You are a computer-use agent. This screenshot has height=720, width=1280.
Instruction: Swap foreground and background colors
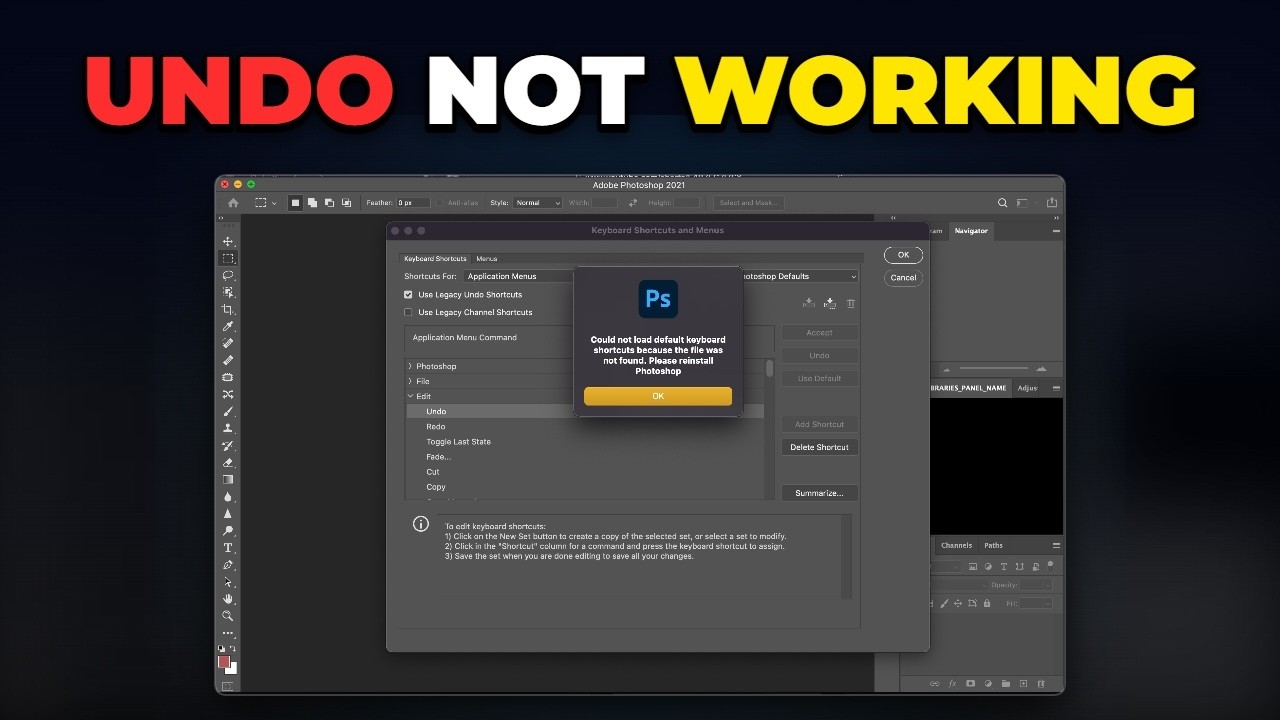click(232, 649)
